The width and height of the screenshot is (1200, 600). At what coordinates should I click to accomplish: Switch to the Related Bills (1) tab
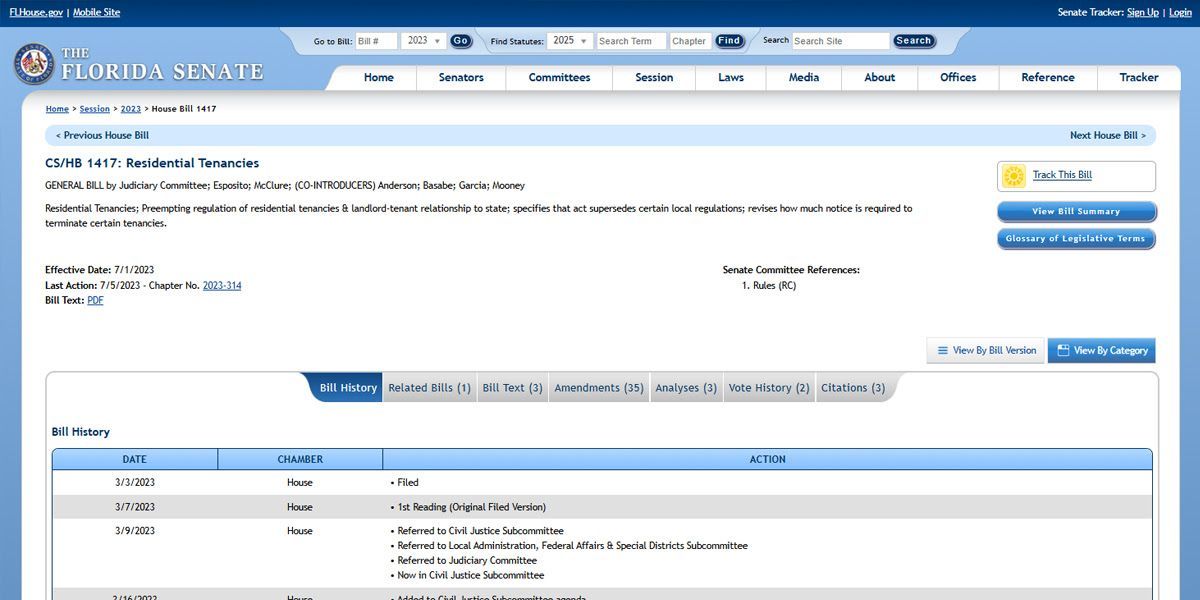point(429,388)
